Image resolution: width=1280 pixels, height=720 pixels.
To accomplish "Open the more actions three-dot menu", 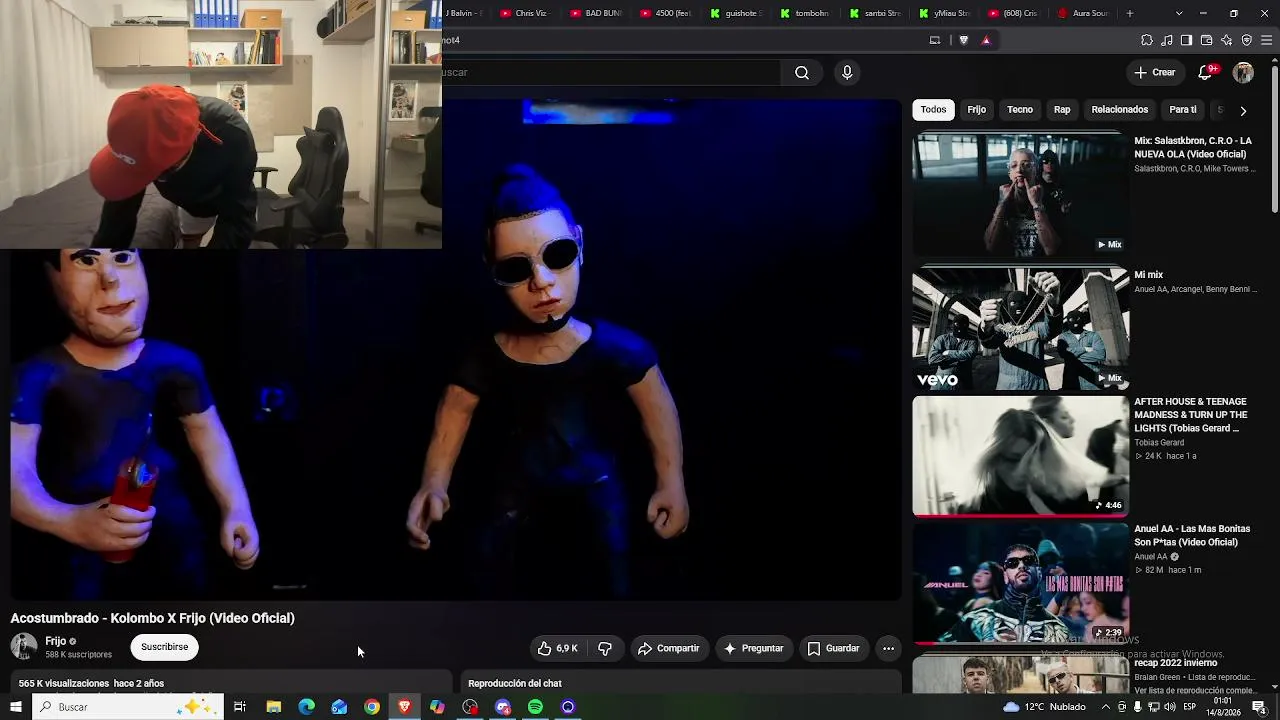I will [888, 648].
